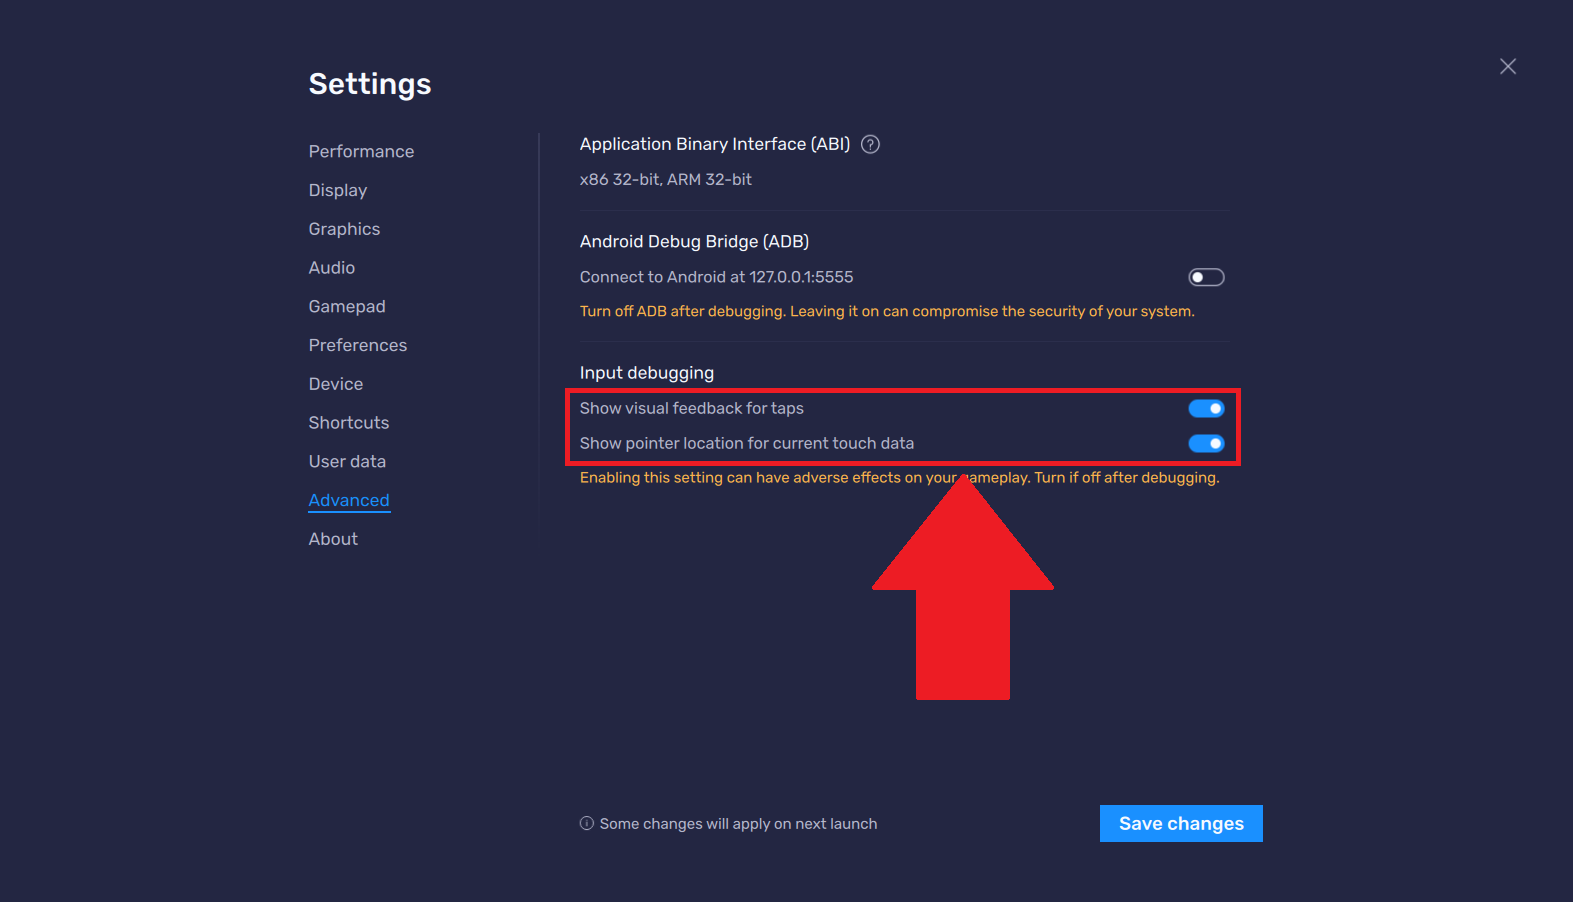The width and height of the screenshot is (1573, 902).
Task: Open the Performance settings section
Action: [x=361, y=151]
